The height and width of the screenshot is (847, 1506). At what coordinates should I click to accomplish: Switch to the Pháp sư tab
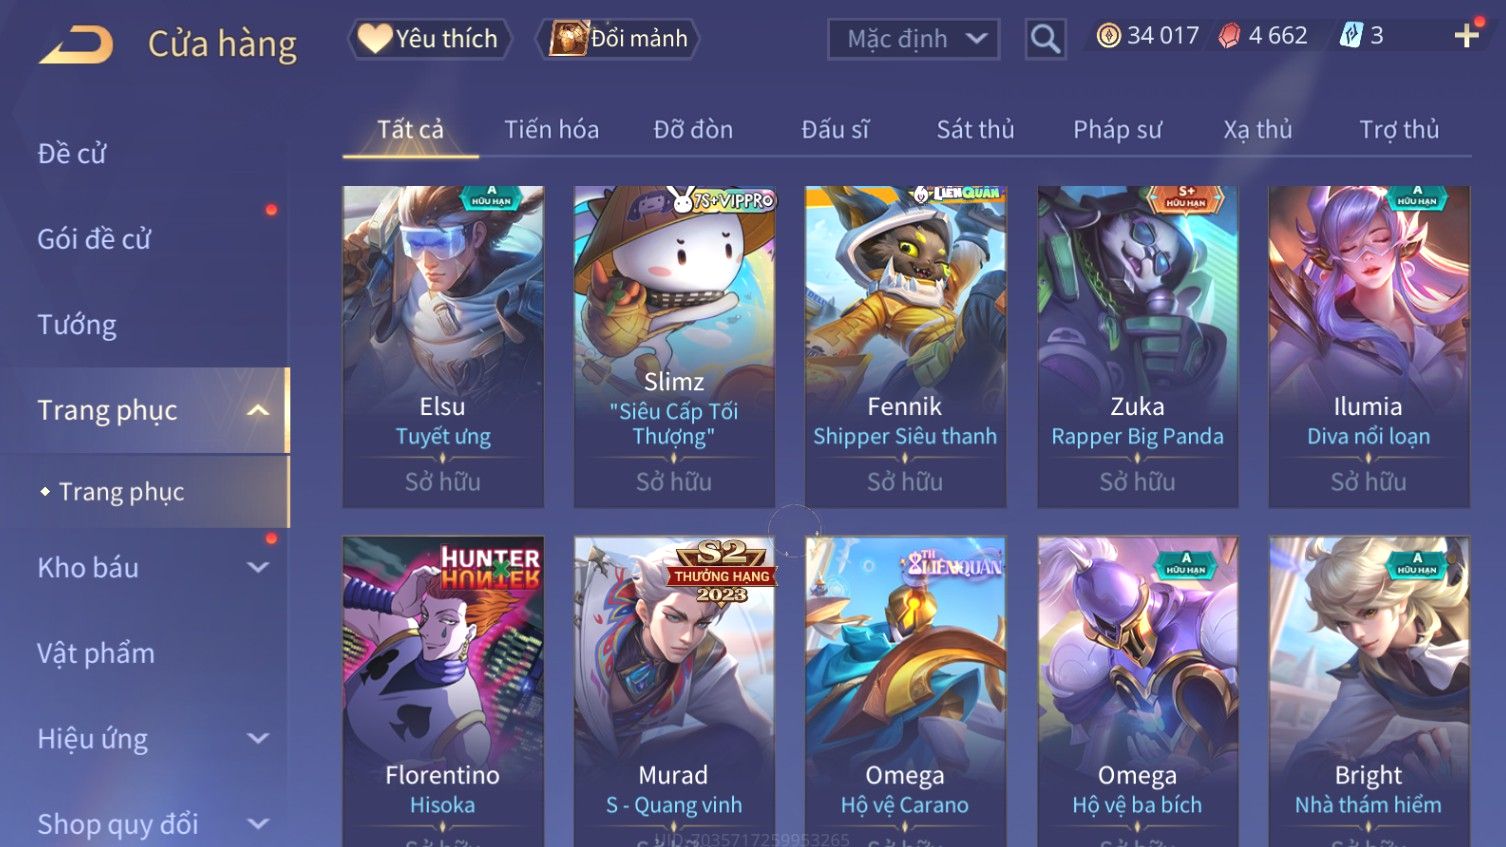click(x=1117, y=130)
